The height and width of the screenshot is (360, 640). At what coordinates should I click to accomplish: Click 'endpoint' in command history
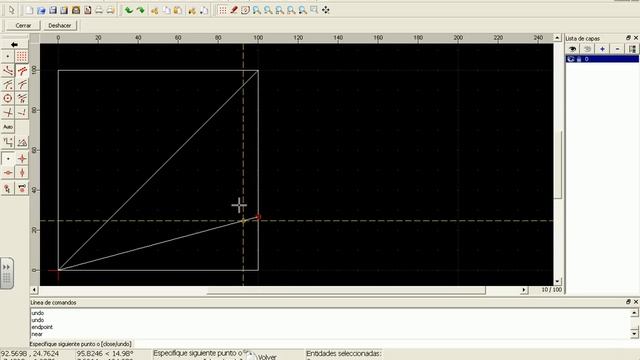coord(42,327)
